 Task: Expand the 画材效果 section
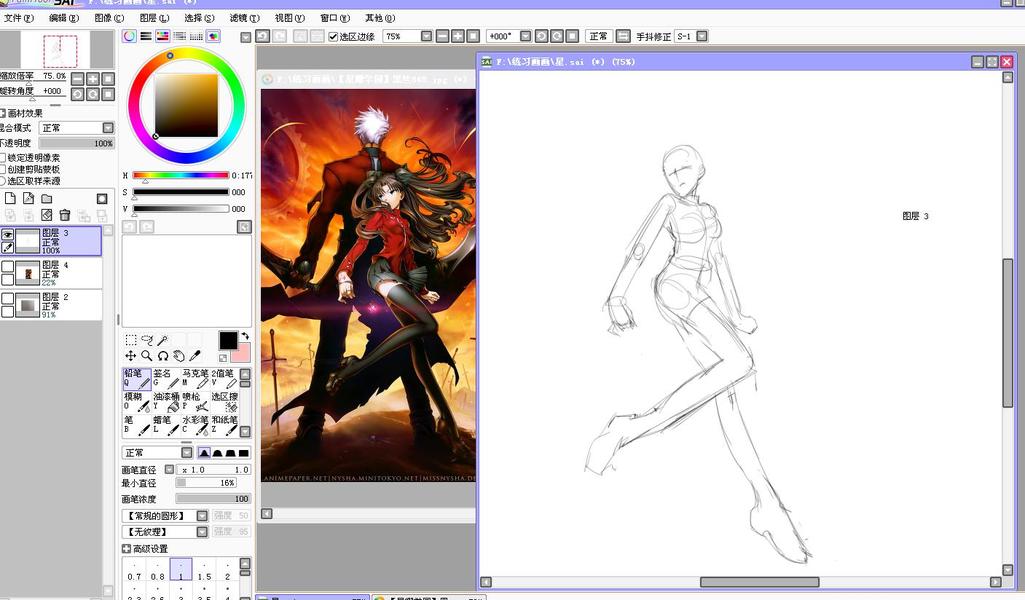pos(3,113)
